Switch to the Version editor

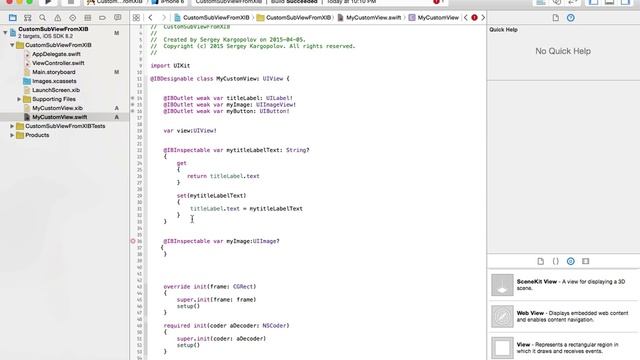(x=573, y=2)
